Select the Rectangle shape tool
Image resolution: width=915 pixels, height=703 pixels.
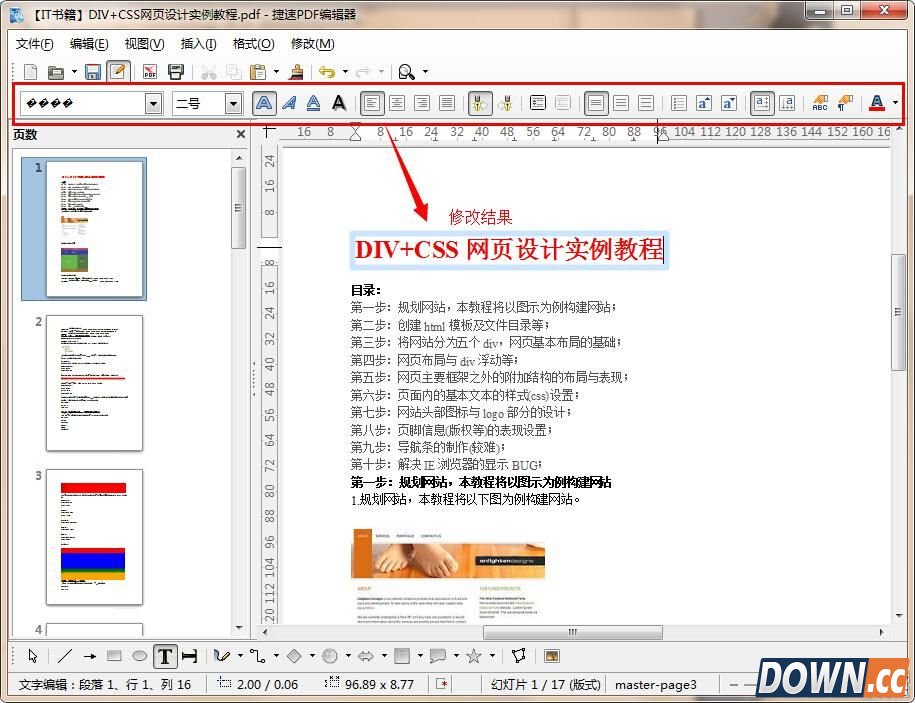pyautogui.click(x=114, y=656)
